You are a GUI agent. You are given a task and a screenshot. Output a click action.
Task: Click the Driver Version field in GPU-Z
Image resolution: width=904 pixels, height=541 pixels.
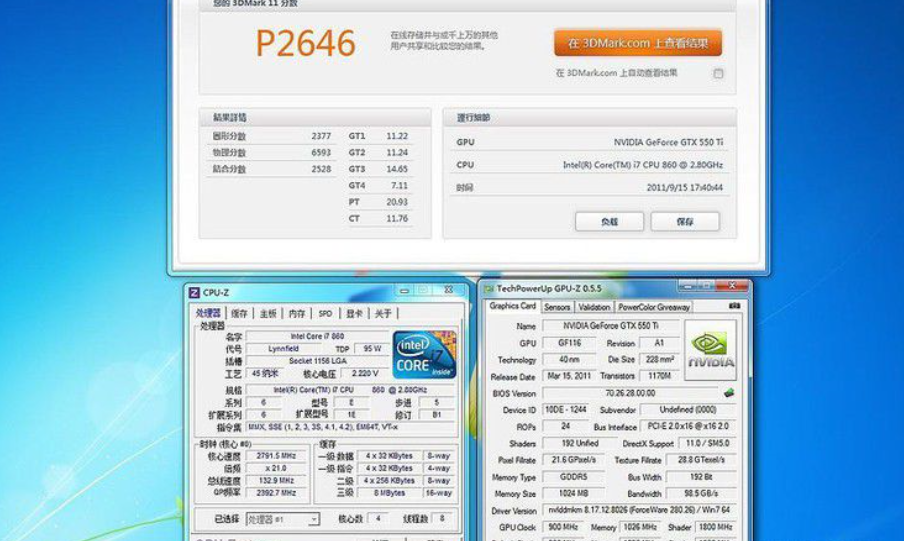pos(639,510)
